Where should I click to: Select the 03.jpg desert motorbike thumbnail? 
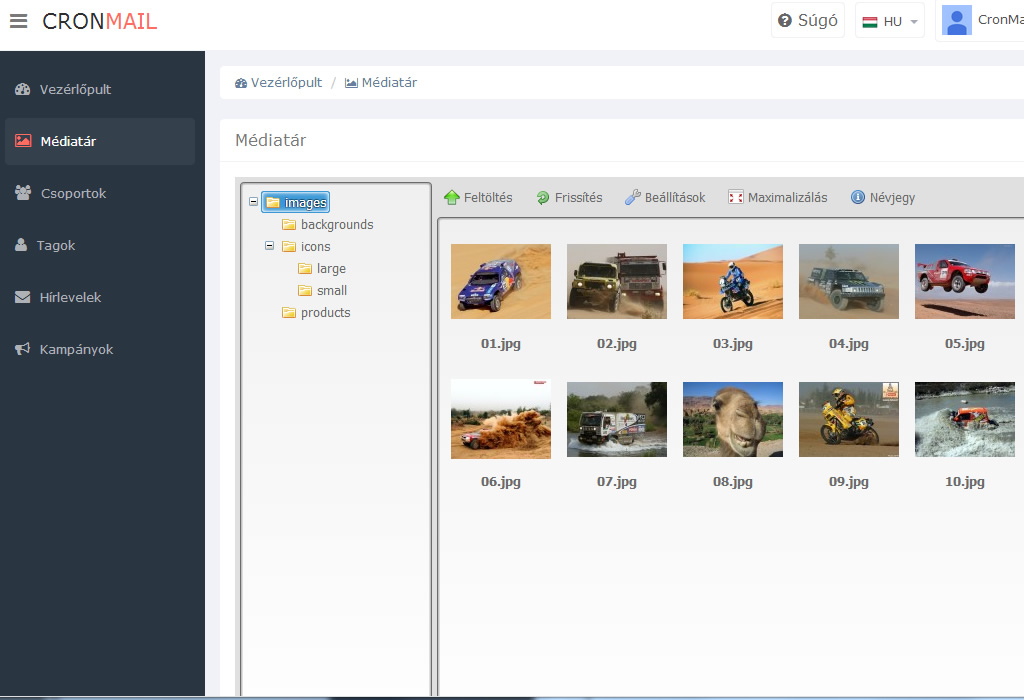[733, 281]
